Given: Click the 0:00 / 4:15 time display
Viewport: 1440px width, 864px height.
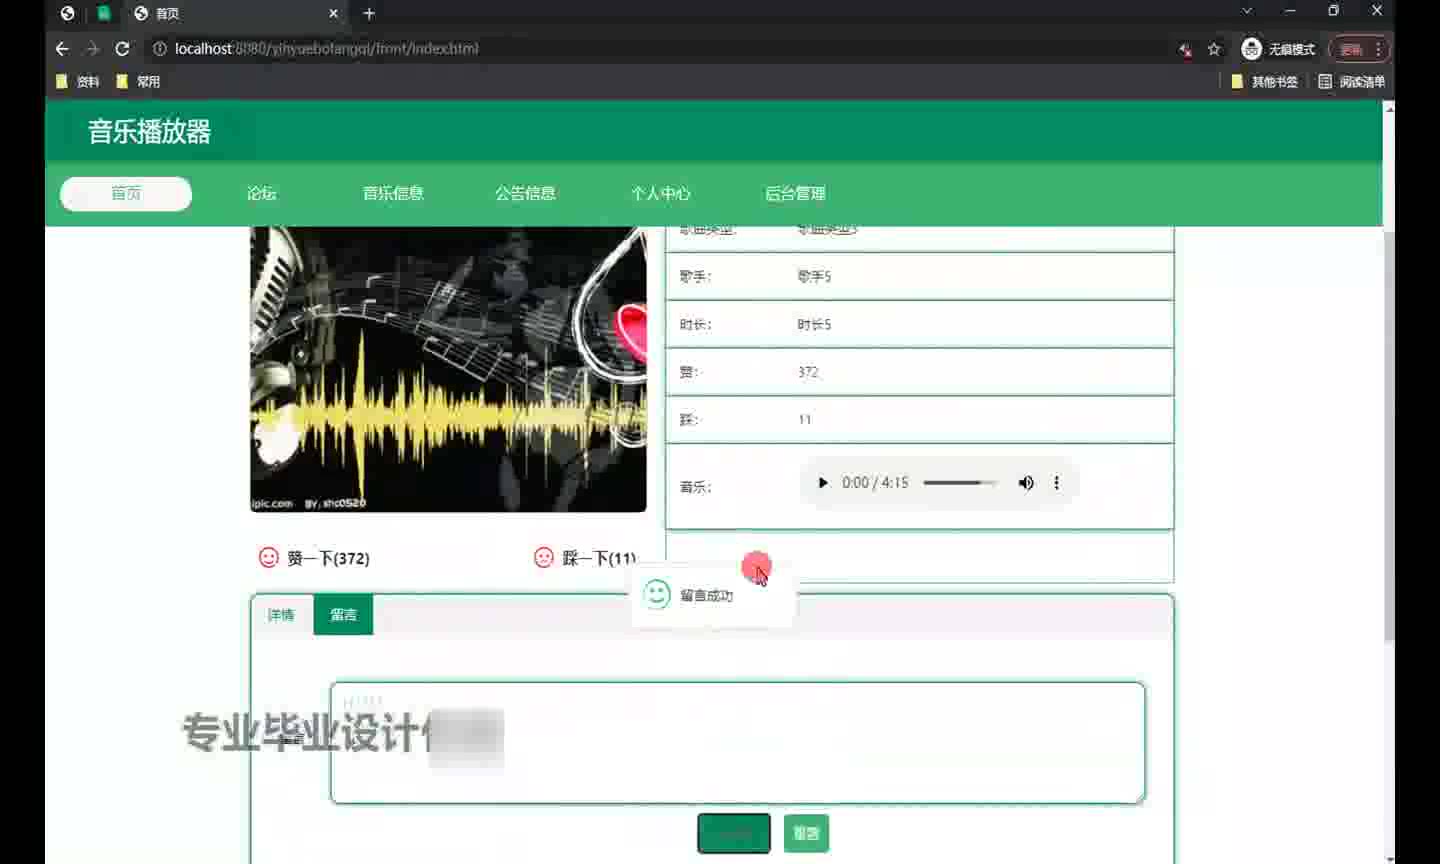Looking at the screenshot, I should tap(875, 483).
